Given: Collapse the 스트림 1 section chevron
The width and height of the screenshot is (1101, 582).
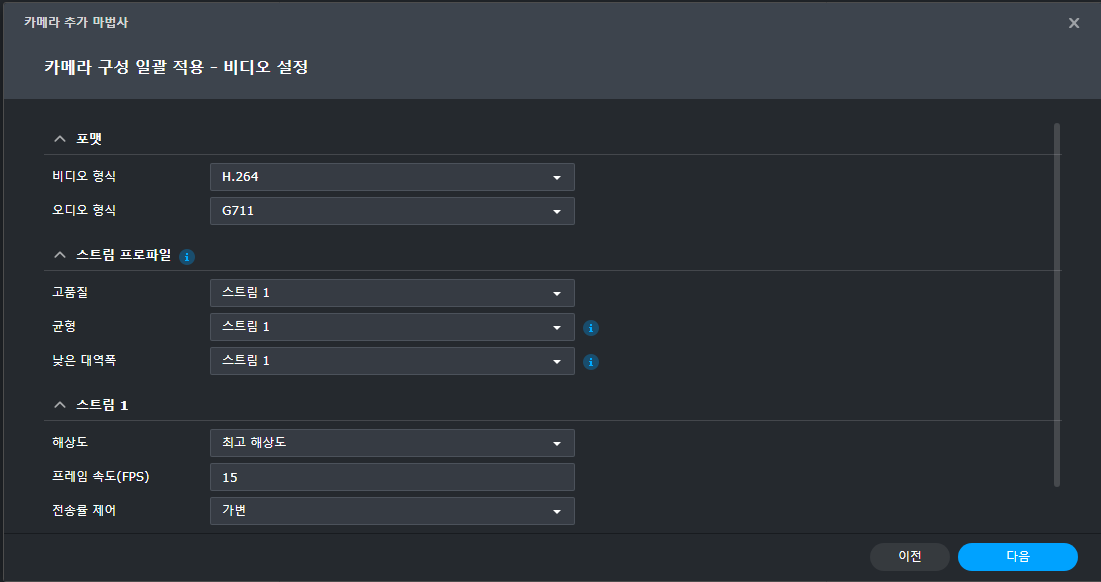Looking at the screenshot, I should coord(60,405).
